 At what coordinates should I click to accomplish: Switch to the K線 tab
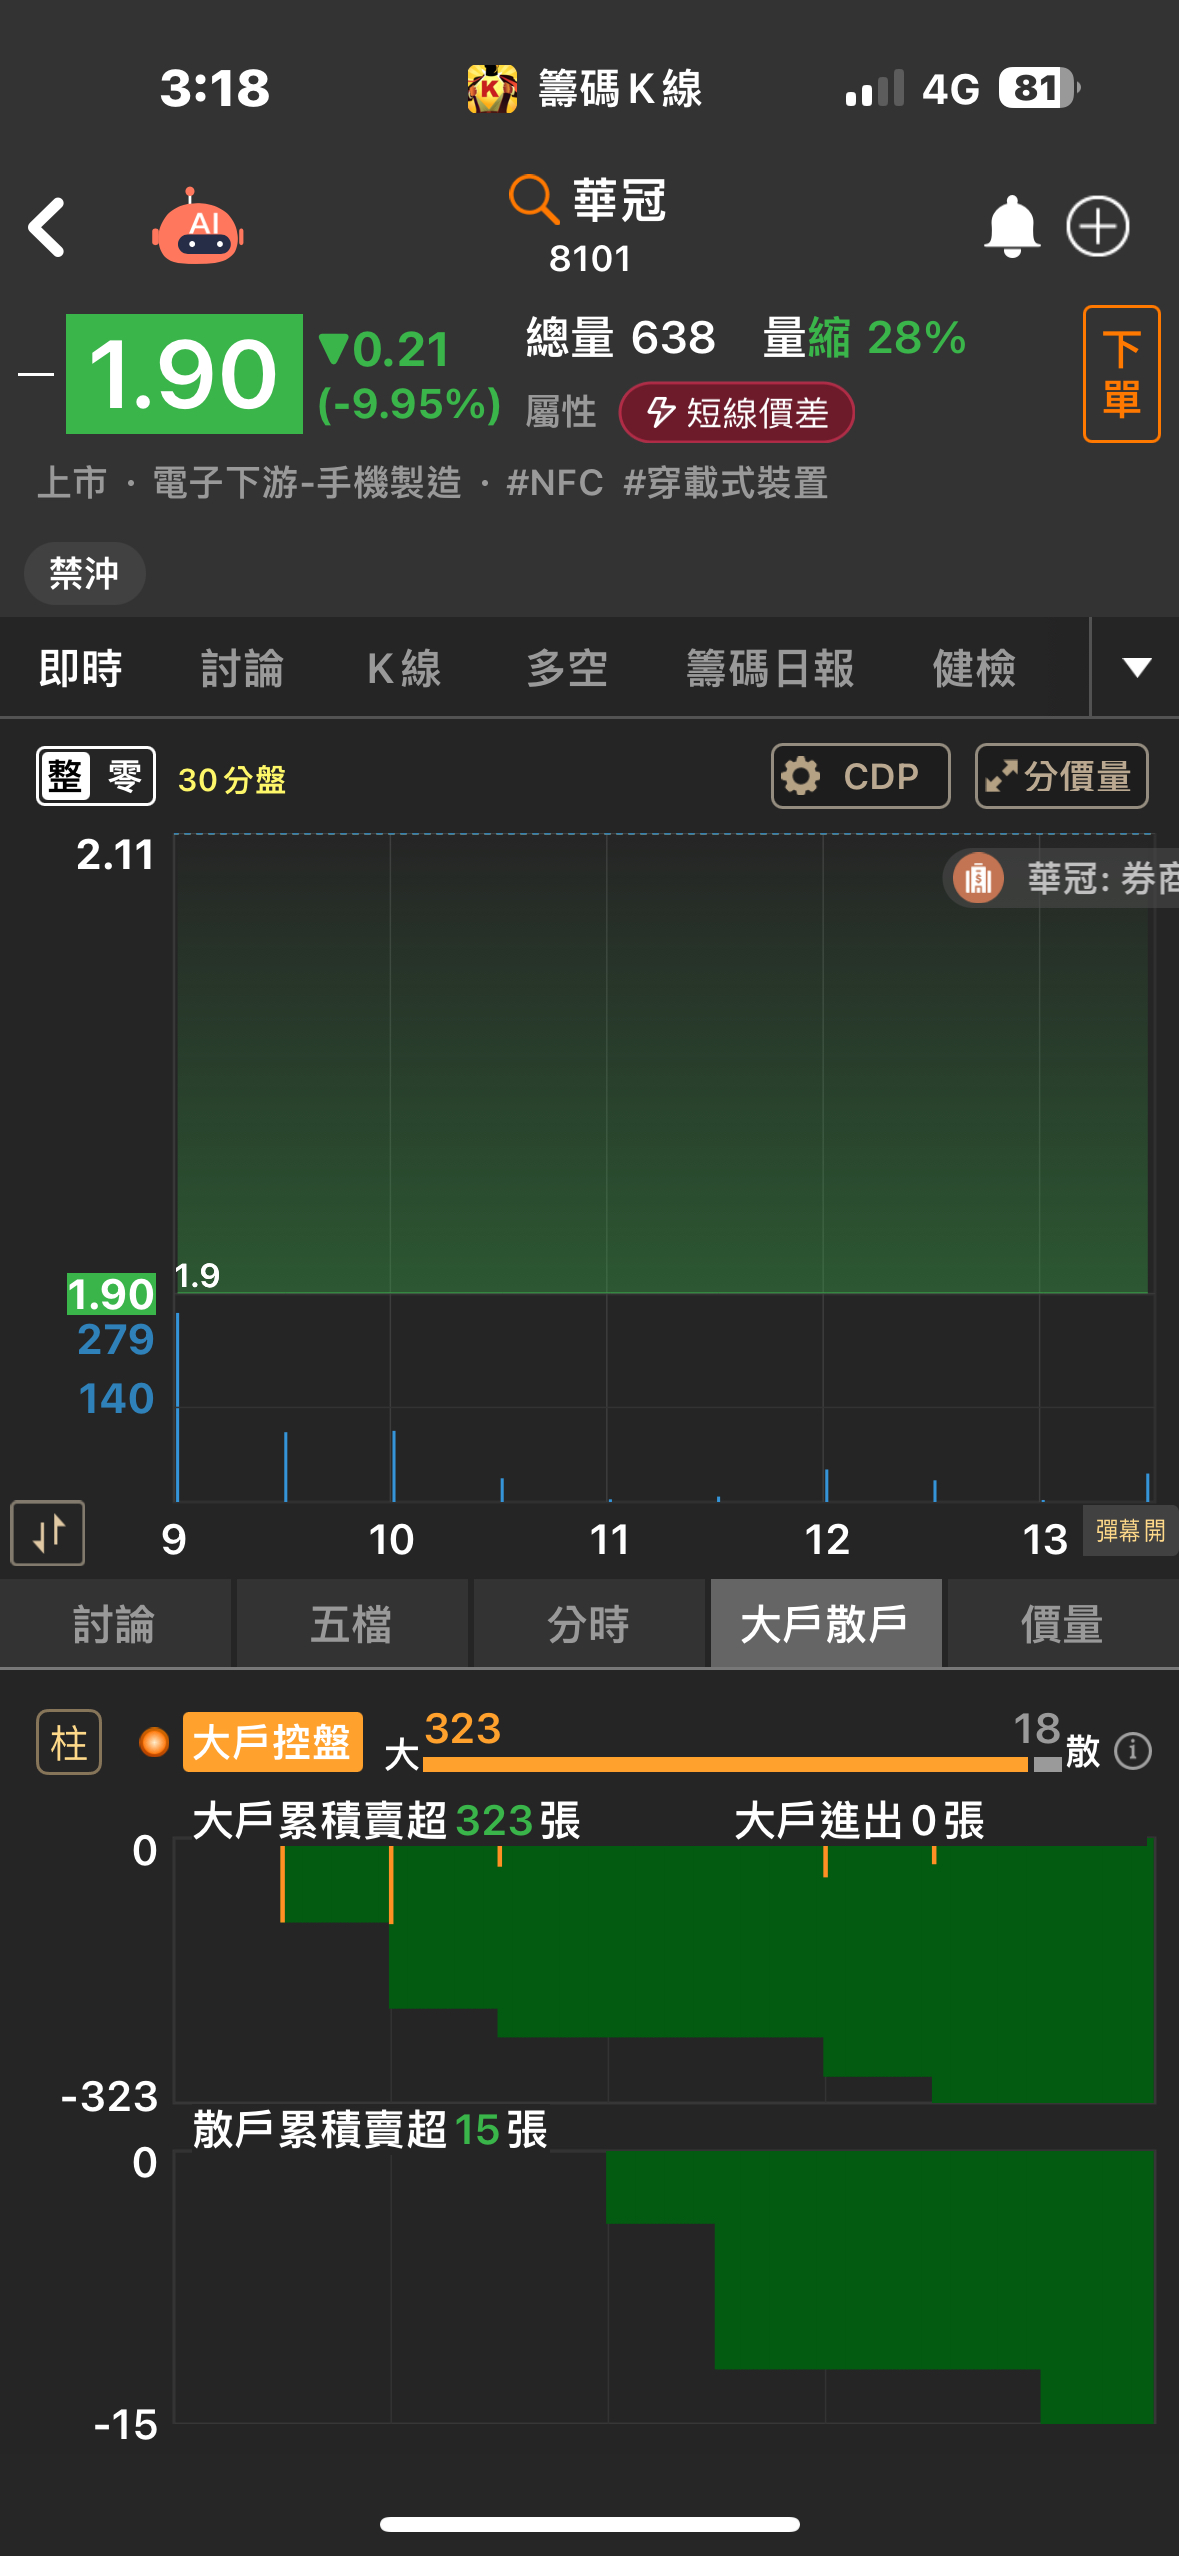coord(404,668)
